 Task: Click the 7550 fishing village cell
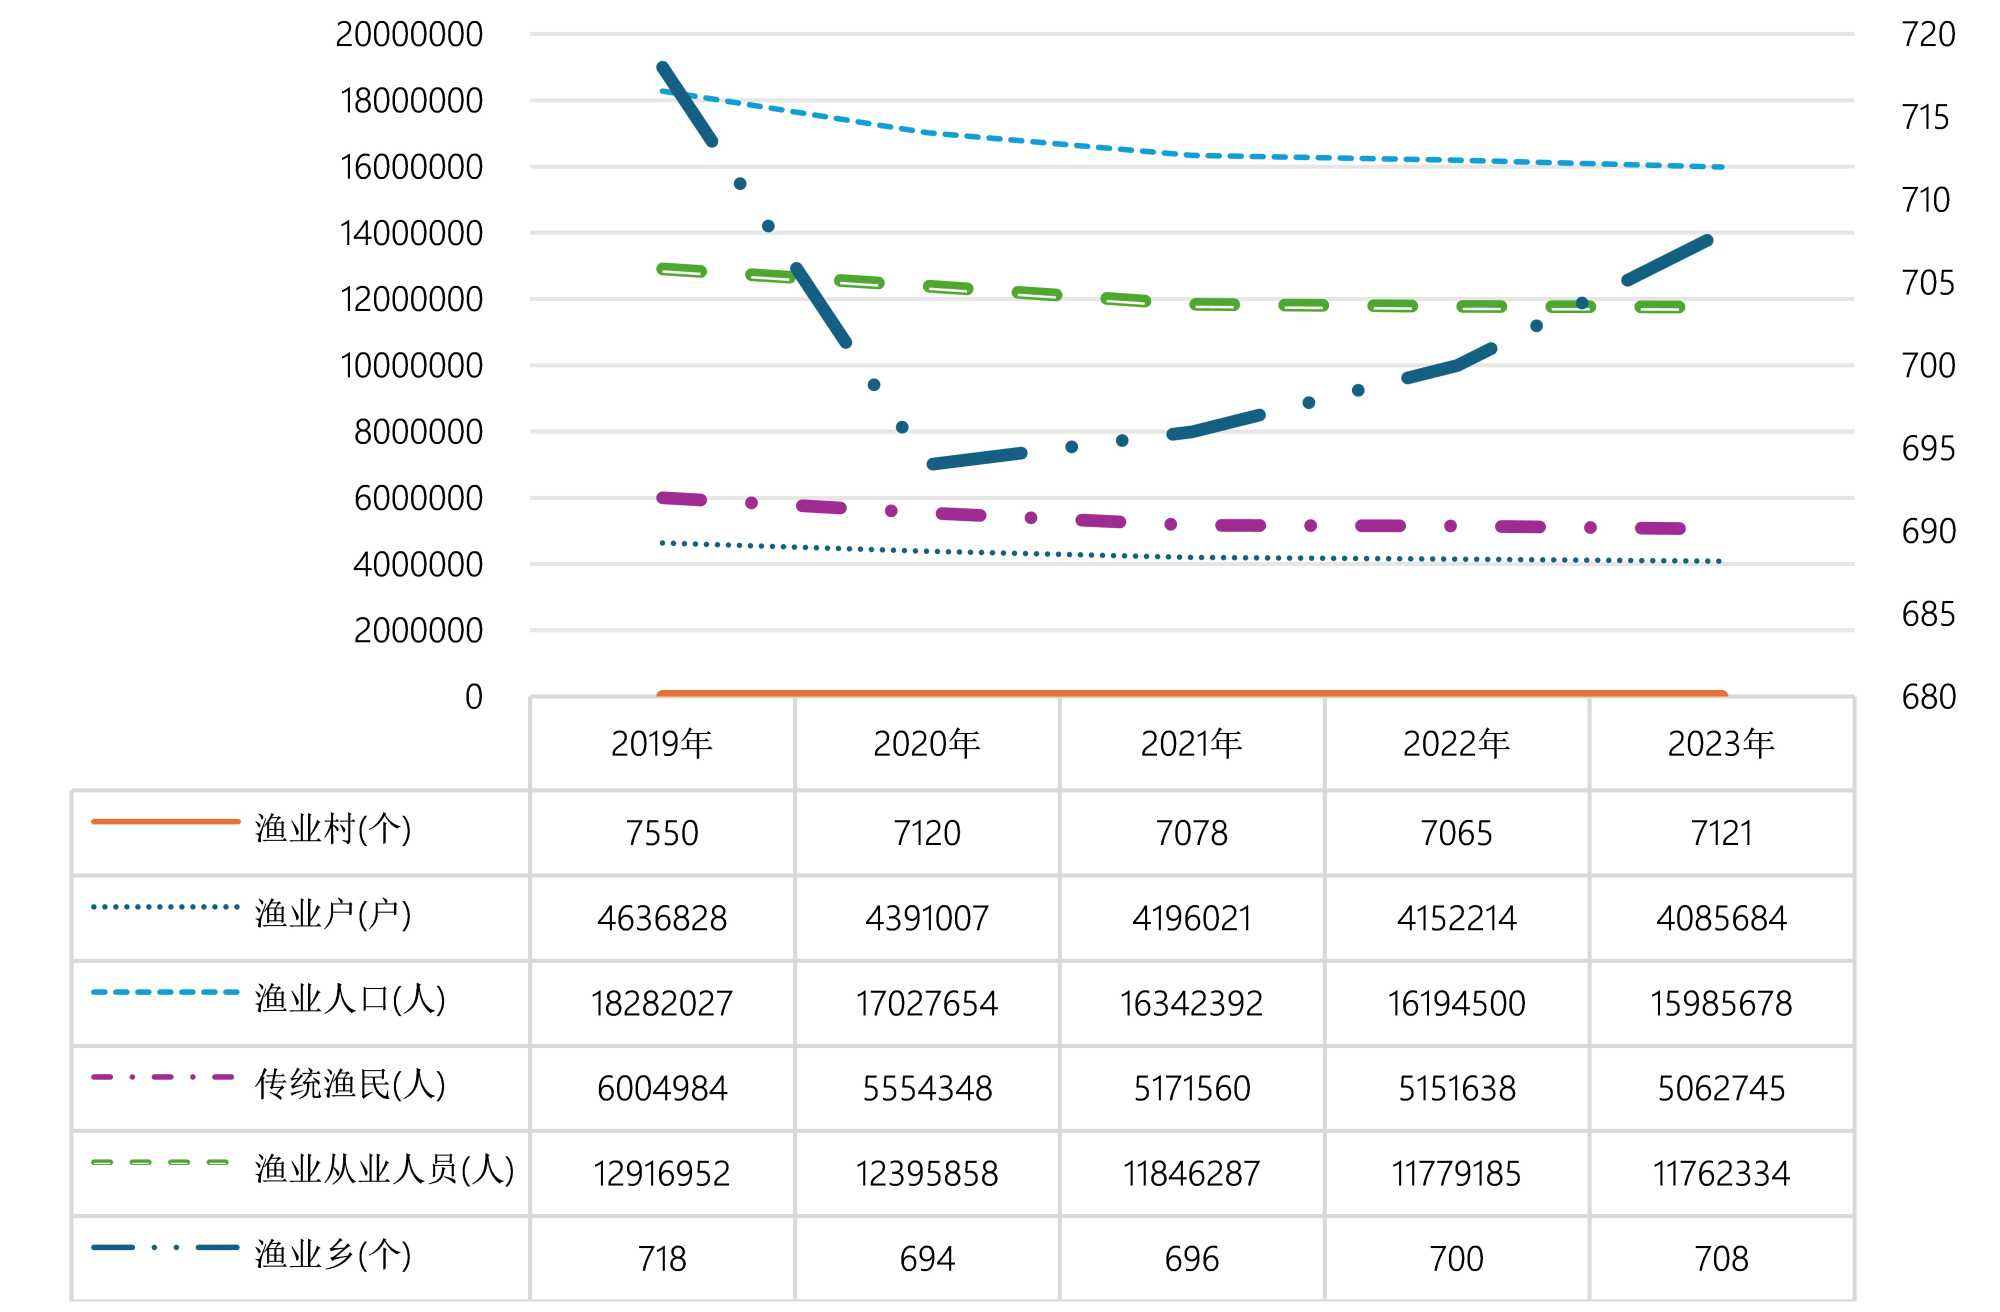point(662,833)
